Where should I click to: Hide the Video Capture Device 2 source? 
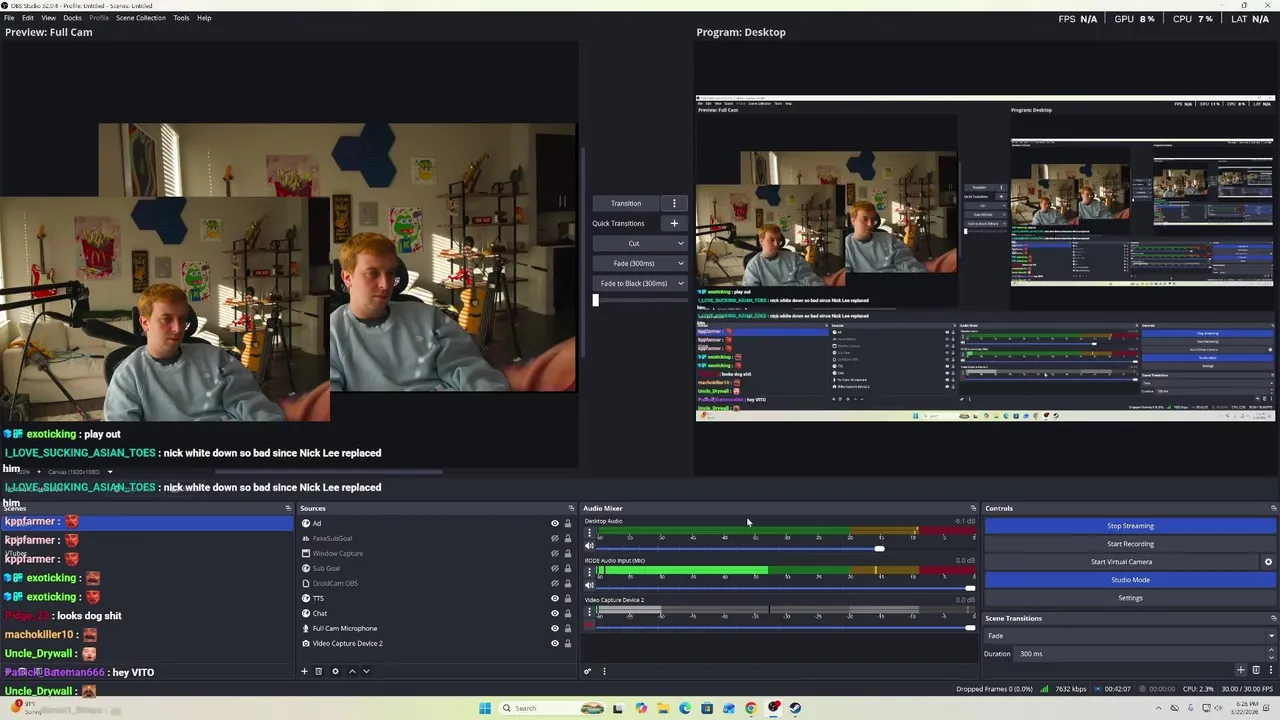[555, 643]
